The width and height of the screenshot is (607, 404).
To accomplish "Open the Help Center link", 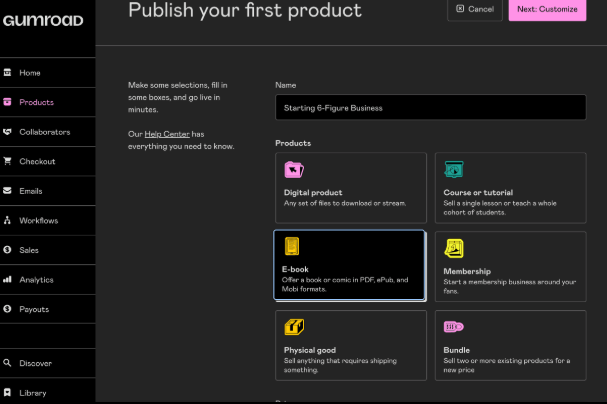I will pyautogui.click(x=167, y=134).
